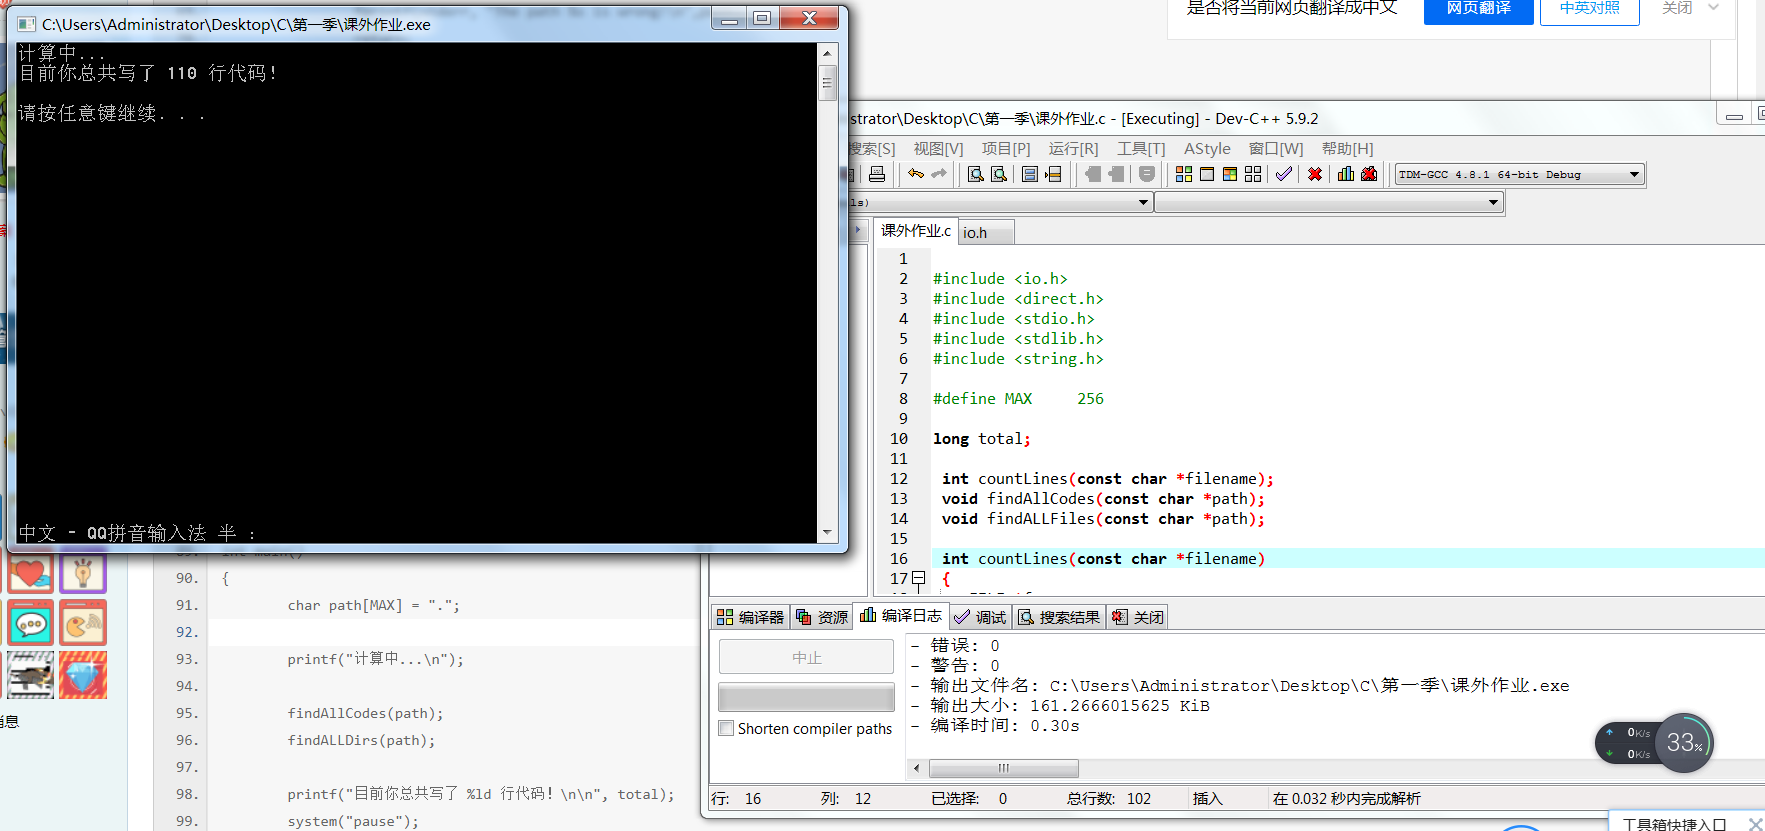1765x831 pixels.
Task: Click the arrow beside 关闭 in translate bar
Action: [x=1713, y=8]
